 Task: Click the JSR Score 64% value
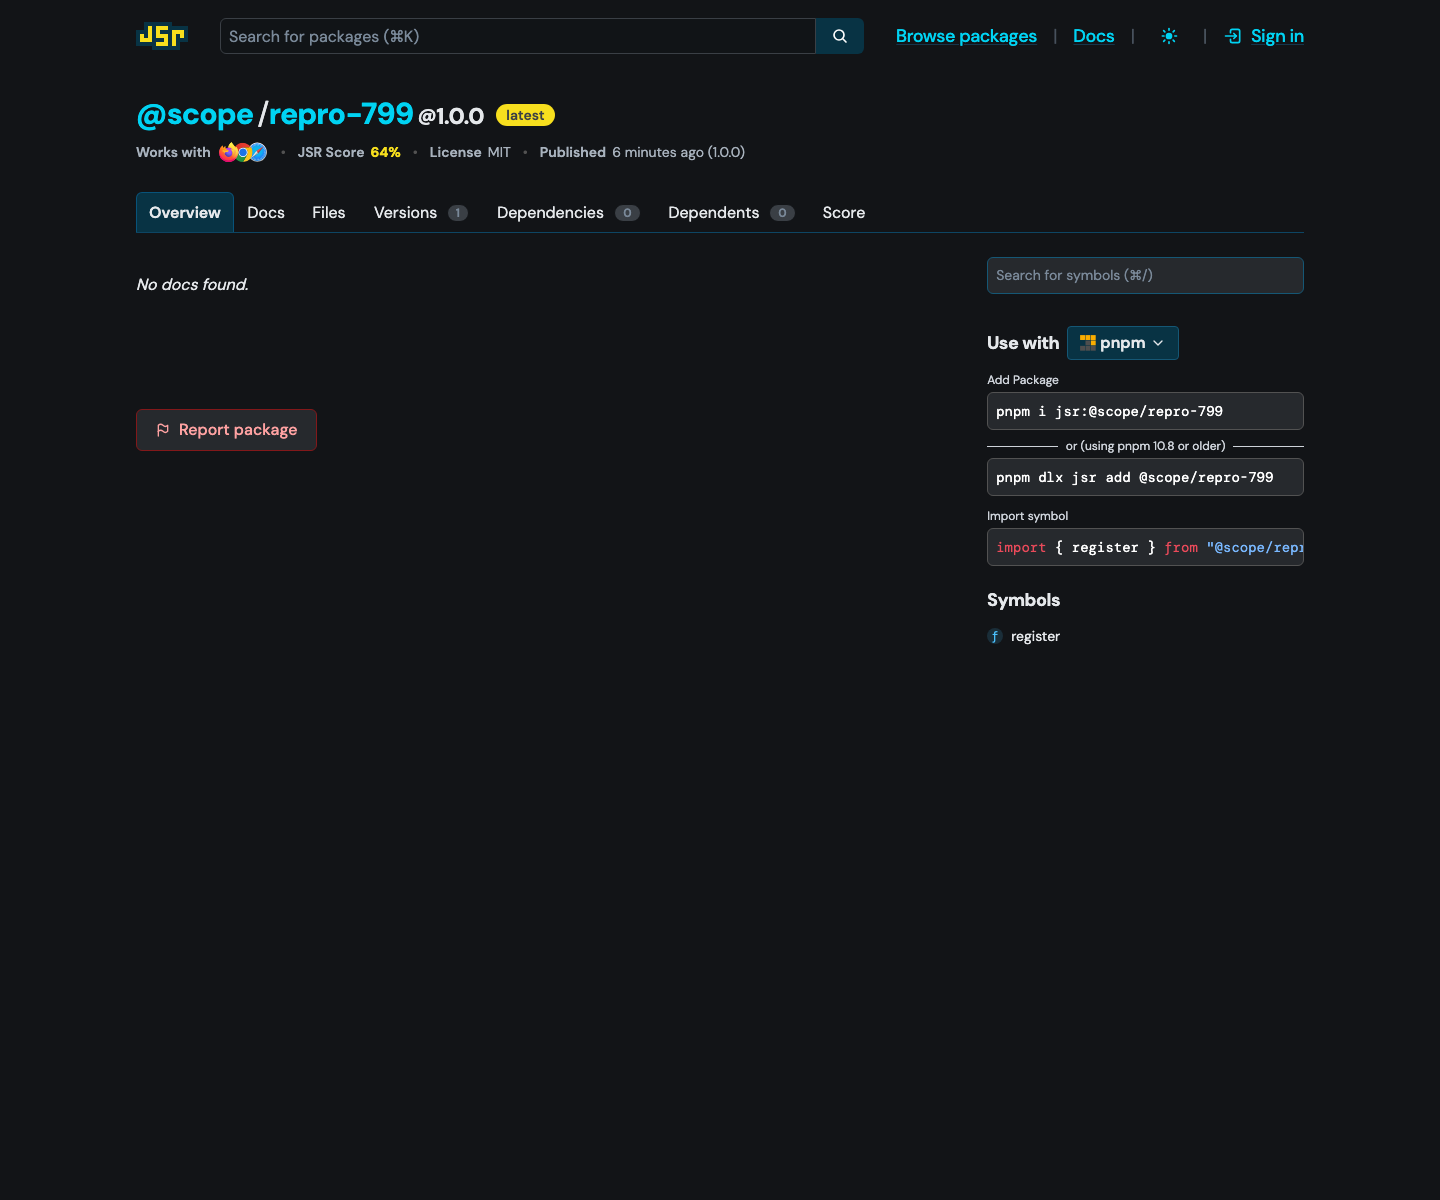[x=385, y=152]
